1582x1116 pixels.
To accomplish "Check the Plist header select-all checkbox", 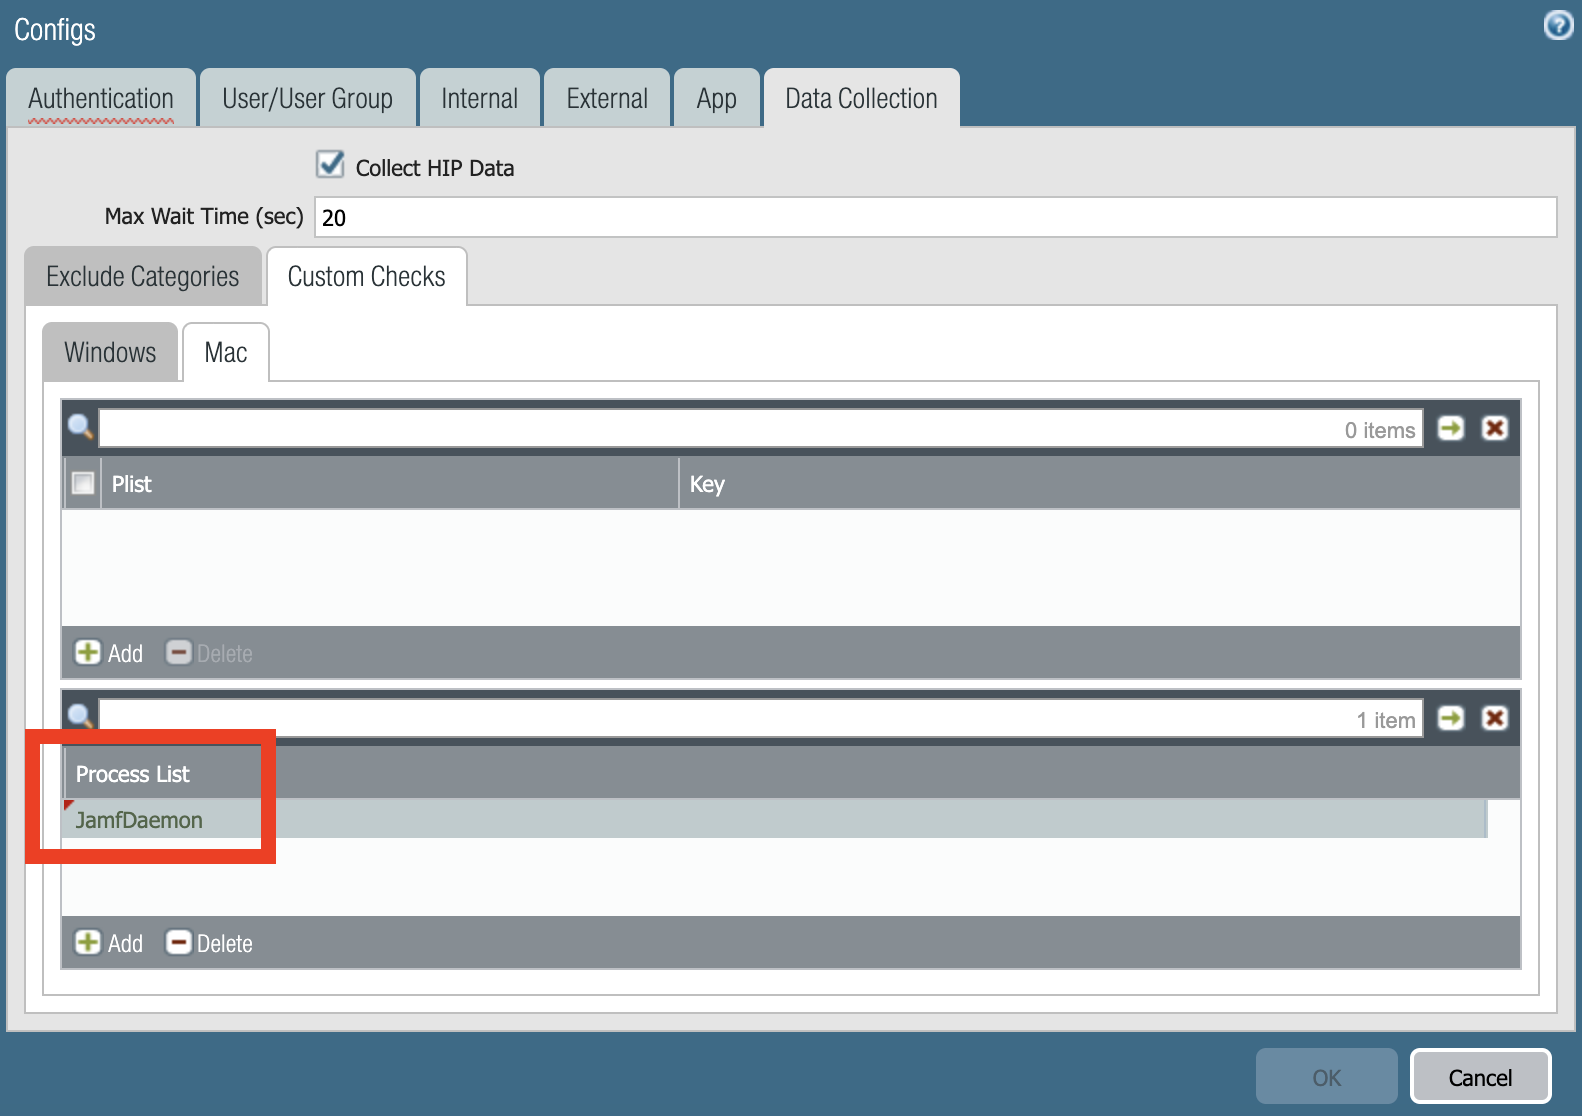I will pos(83,483).
